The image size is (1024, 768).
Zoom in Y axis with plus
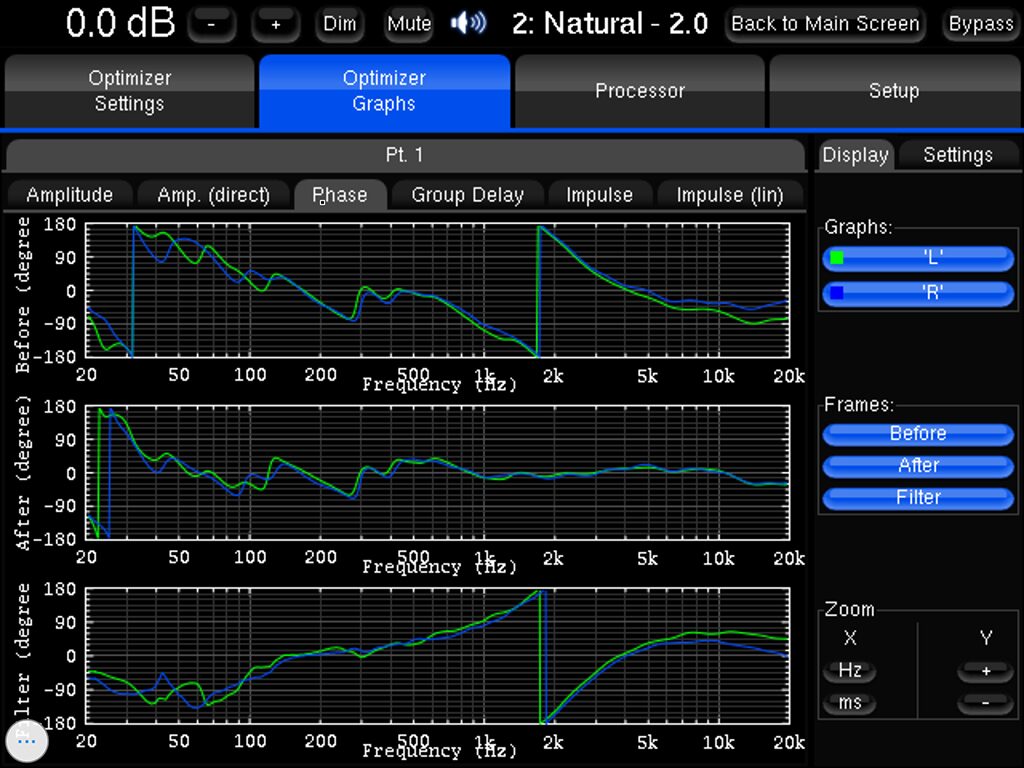tap(984, 671)
